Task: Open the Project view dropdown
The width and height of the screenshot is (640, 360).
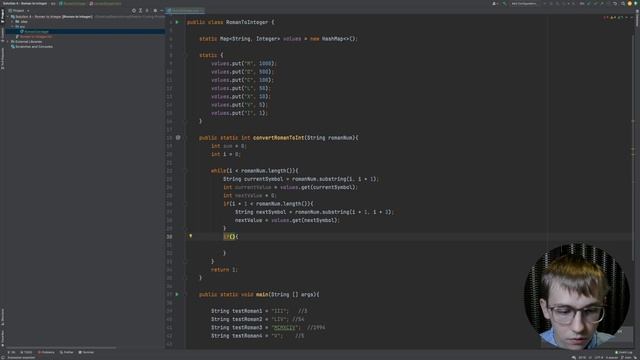Action: point(19,11)
